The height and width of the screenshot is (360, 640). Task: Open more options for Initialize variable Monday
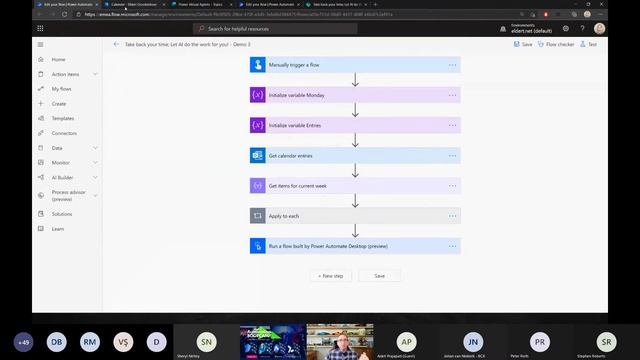click(452, 95)
